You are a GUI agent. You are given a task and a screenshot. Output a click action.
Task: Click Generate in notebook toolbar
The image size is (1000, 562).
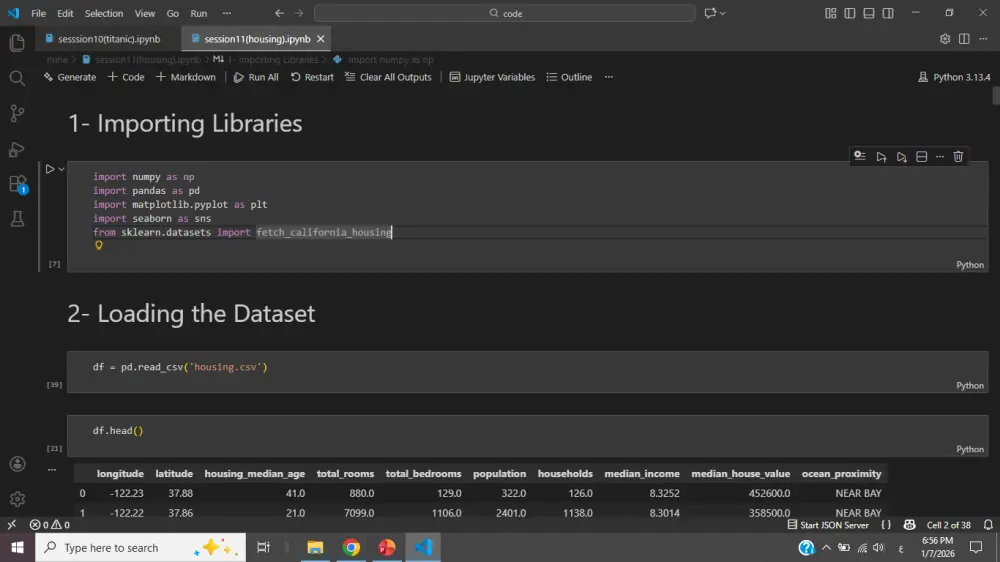70,77
